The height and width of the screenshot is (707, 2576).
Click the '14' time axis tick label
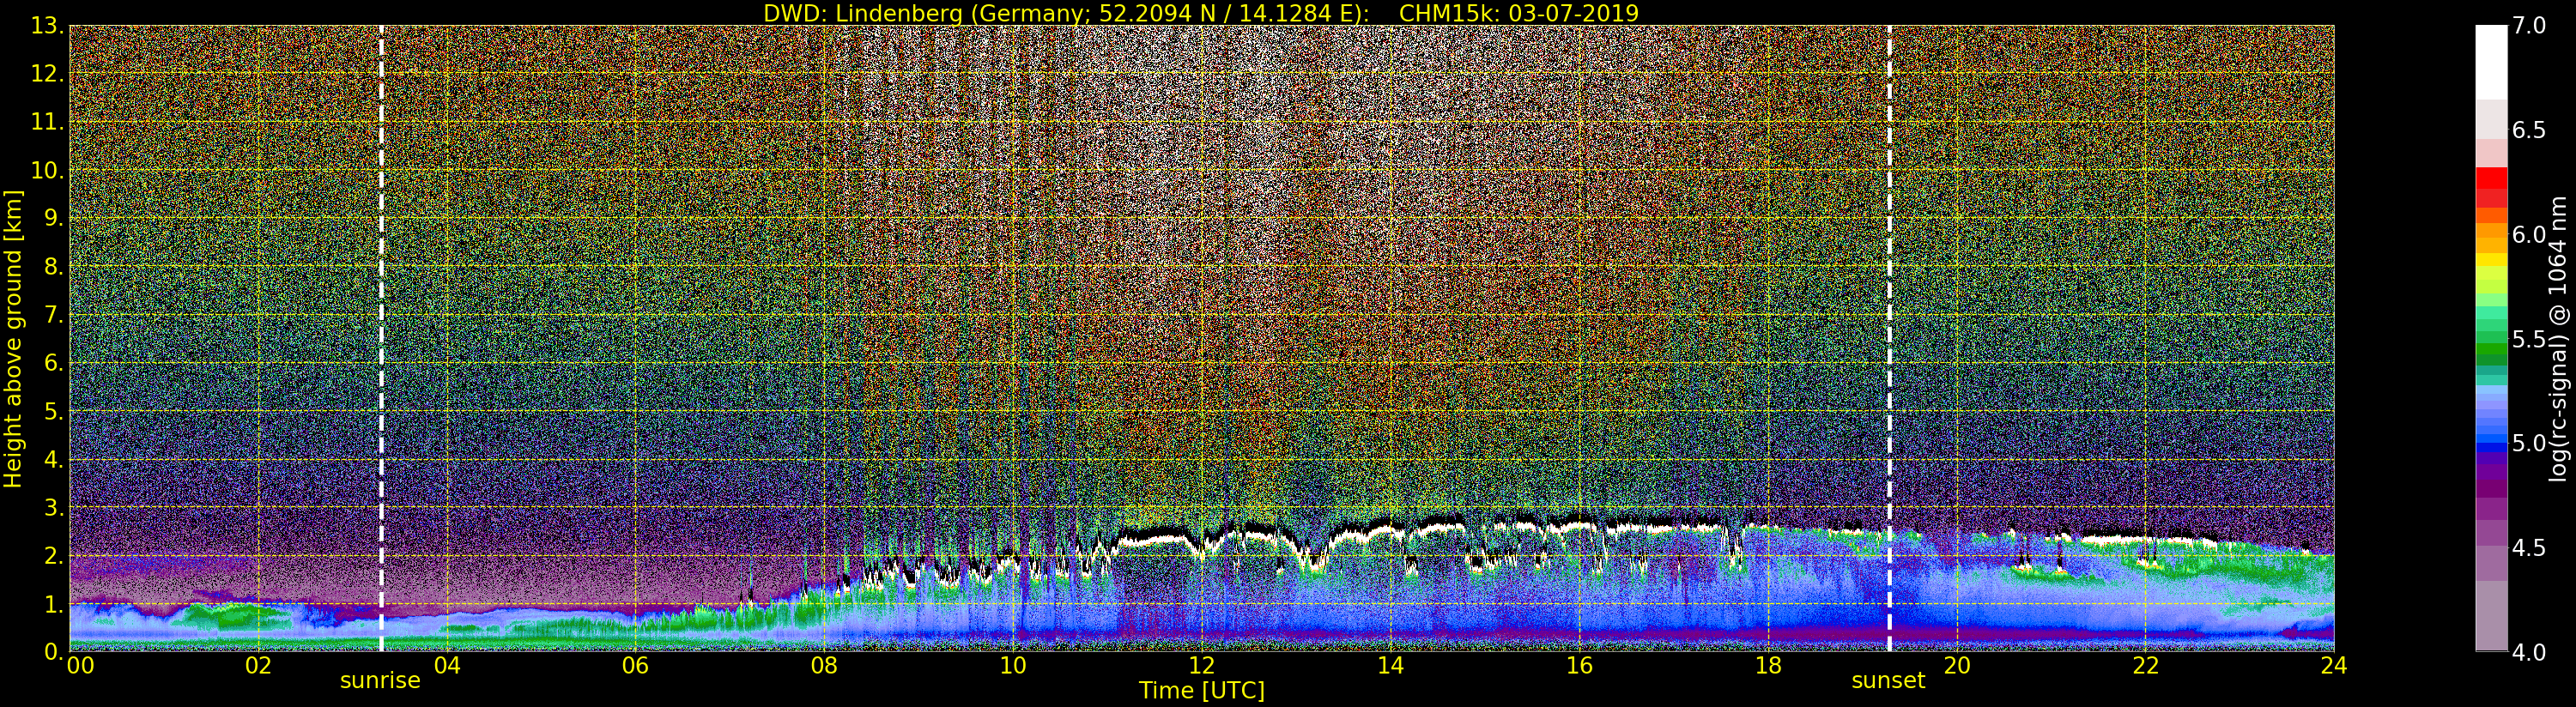pos(1390,666)
